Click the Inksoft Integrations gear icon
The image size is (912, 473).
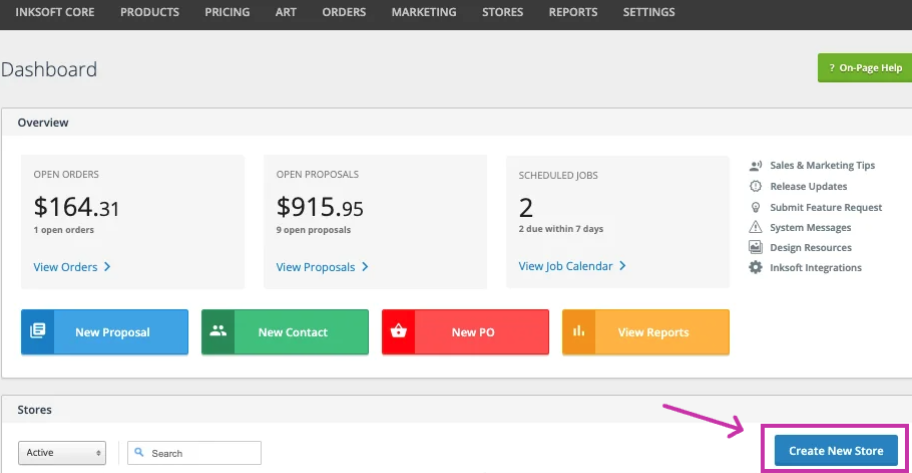[756, 268]
